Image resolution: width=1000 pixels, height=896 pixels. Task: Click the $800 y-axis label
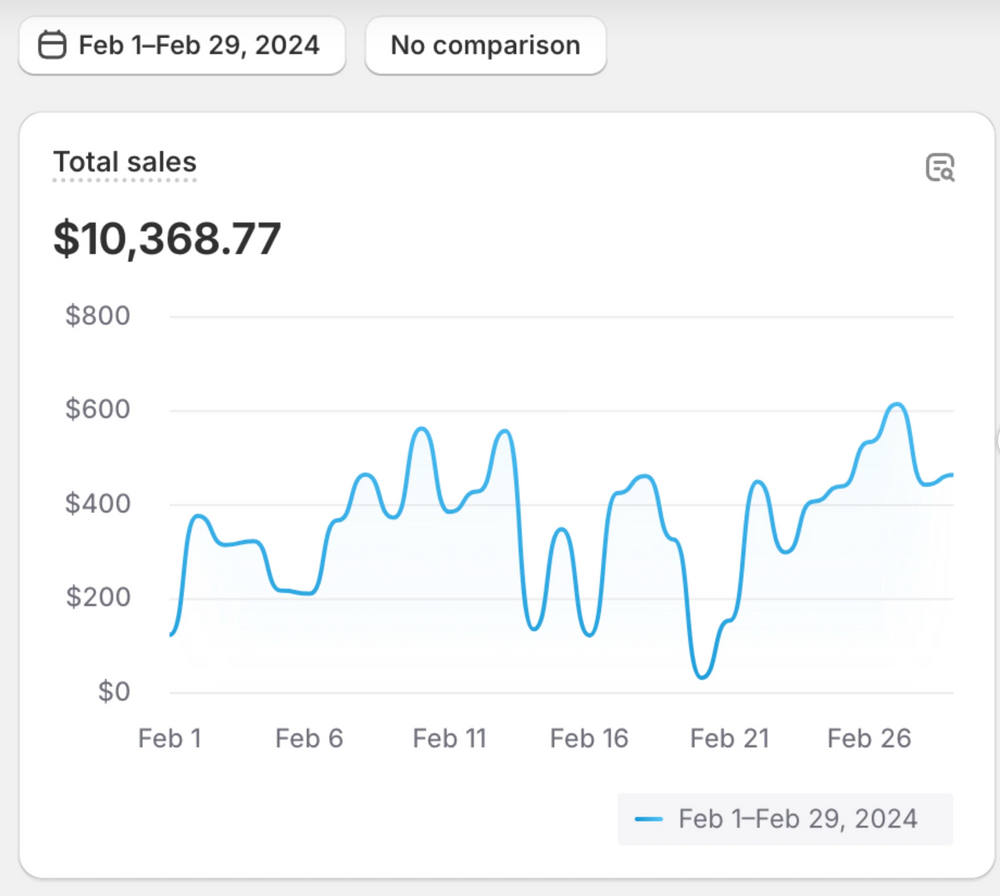click(x=97, y=316)
